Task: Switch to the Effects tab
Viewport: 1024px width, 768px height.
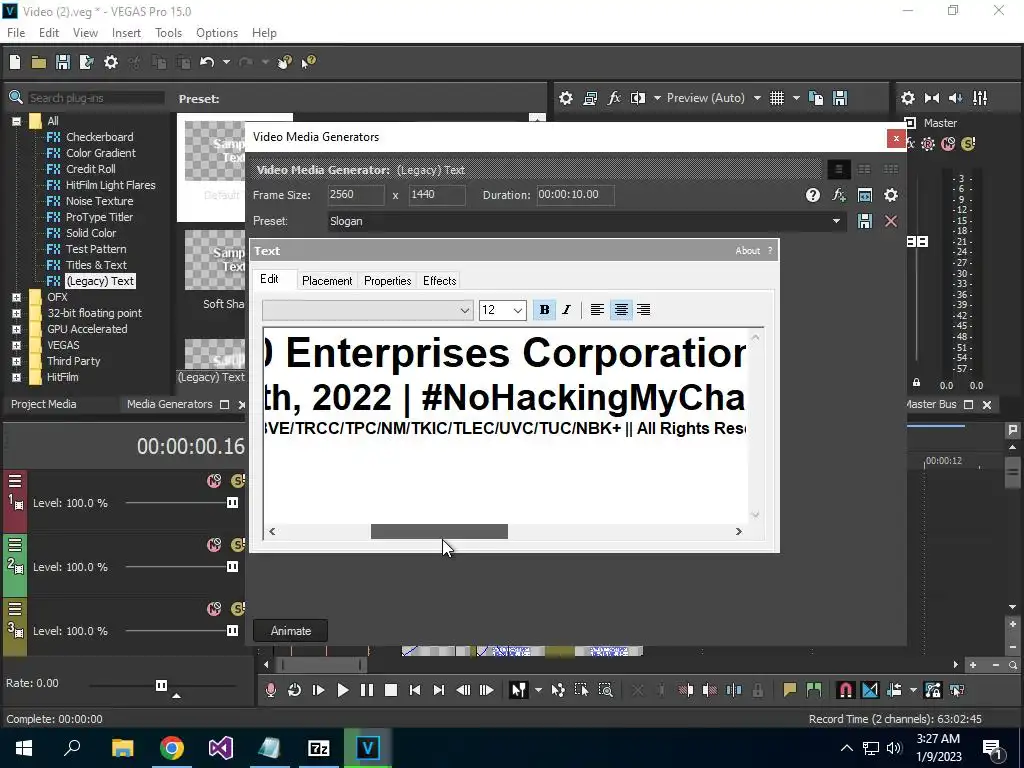Action: coord(440,281)
